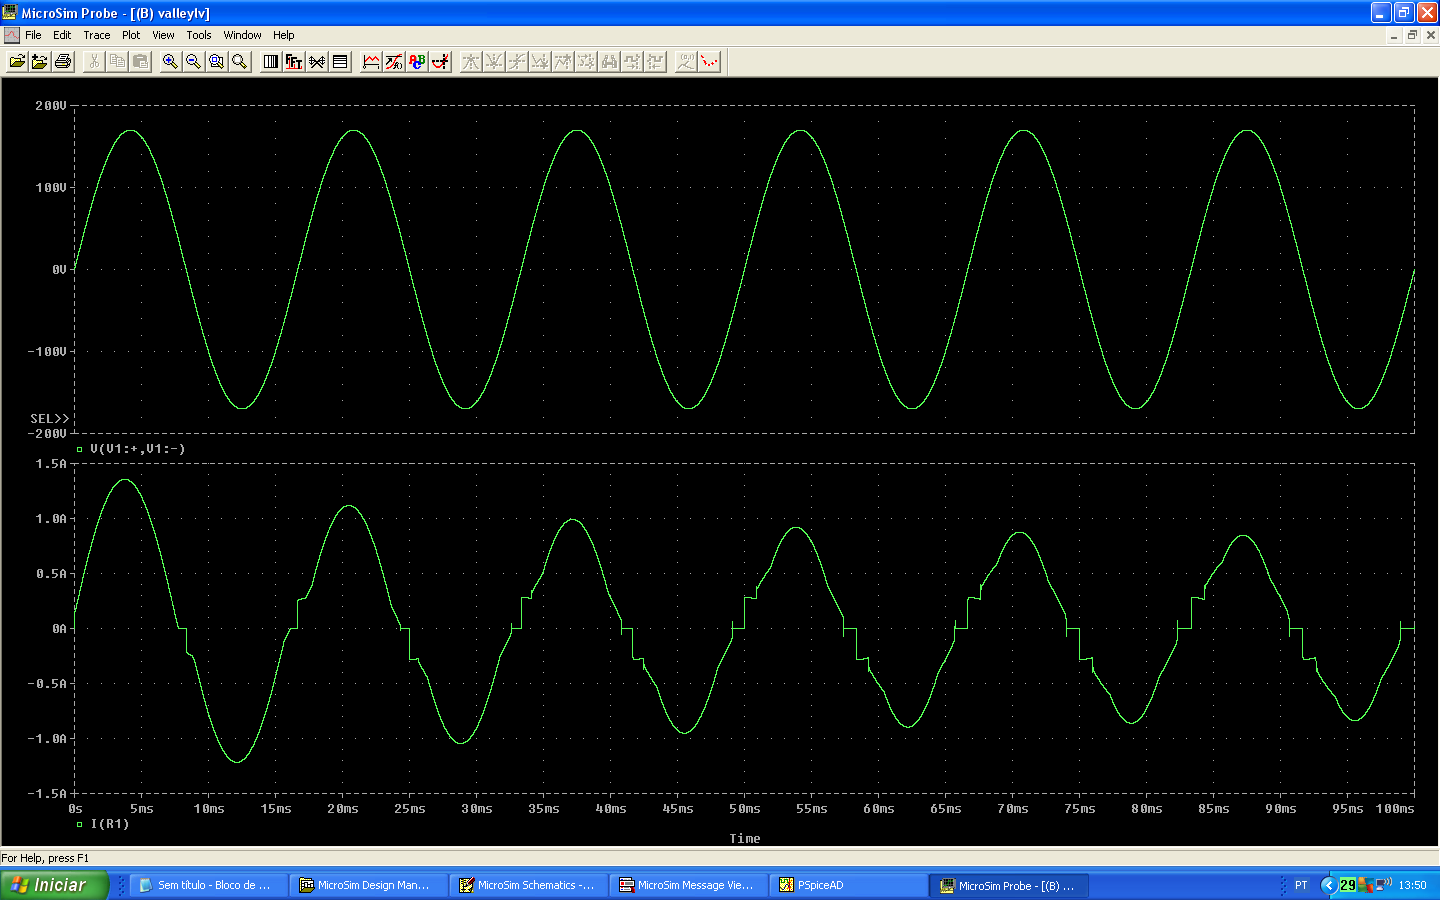Select the V(U1:+,U1:-) trace legend swatch
This screenshot has width=1440, height=900.
80,449
